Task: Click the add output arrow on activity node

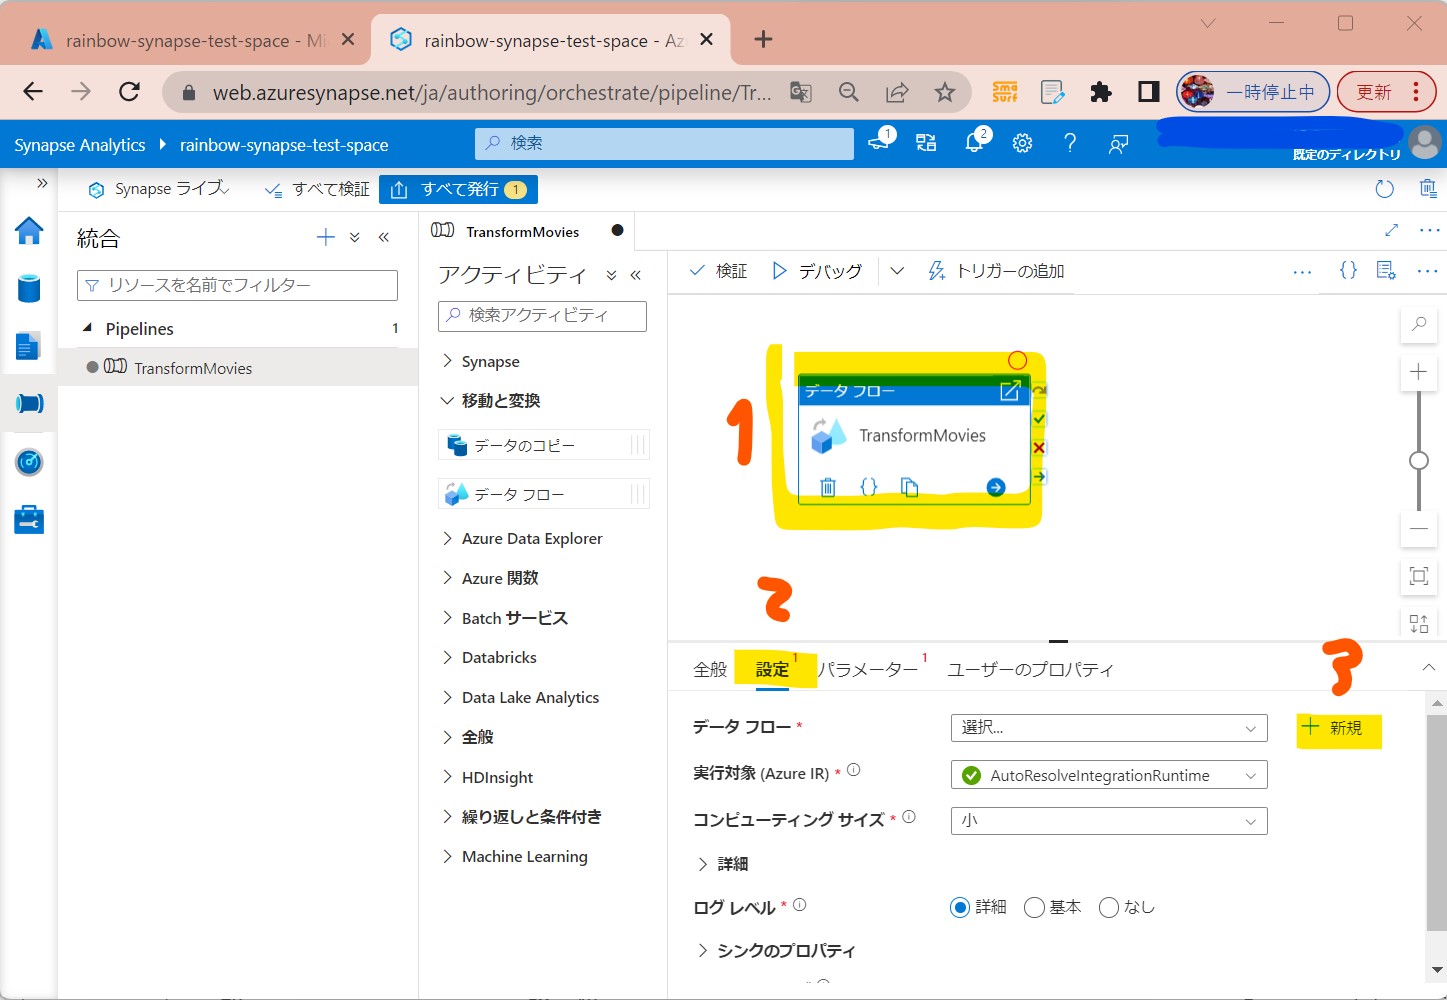Action: pyautogui.click(x=996, y=487)
